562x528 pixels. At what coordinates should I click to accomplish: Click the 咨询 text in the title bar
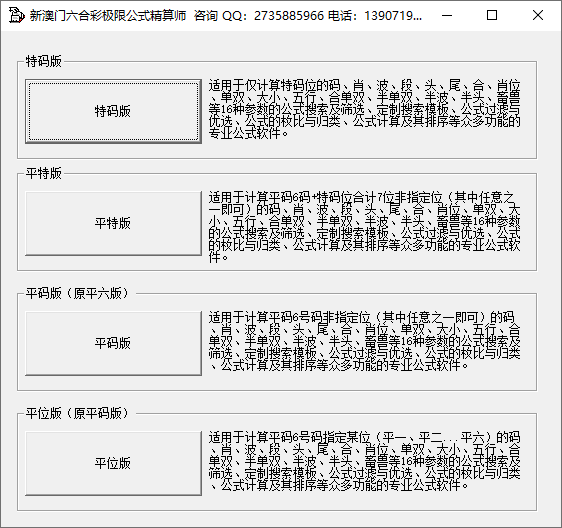coord(206,16)
